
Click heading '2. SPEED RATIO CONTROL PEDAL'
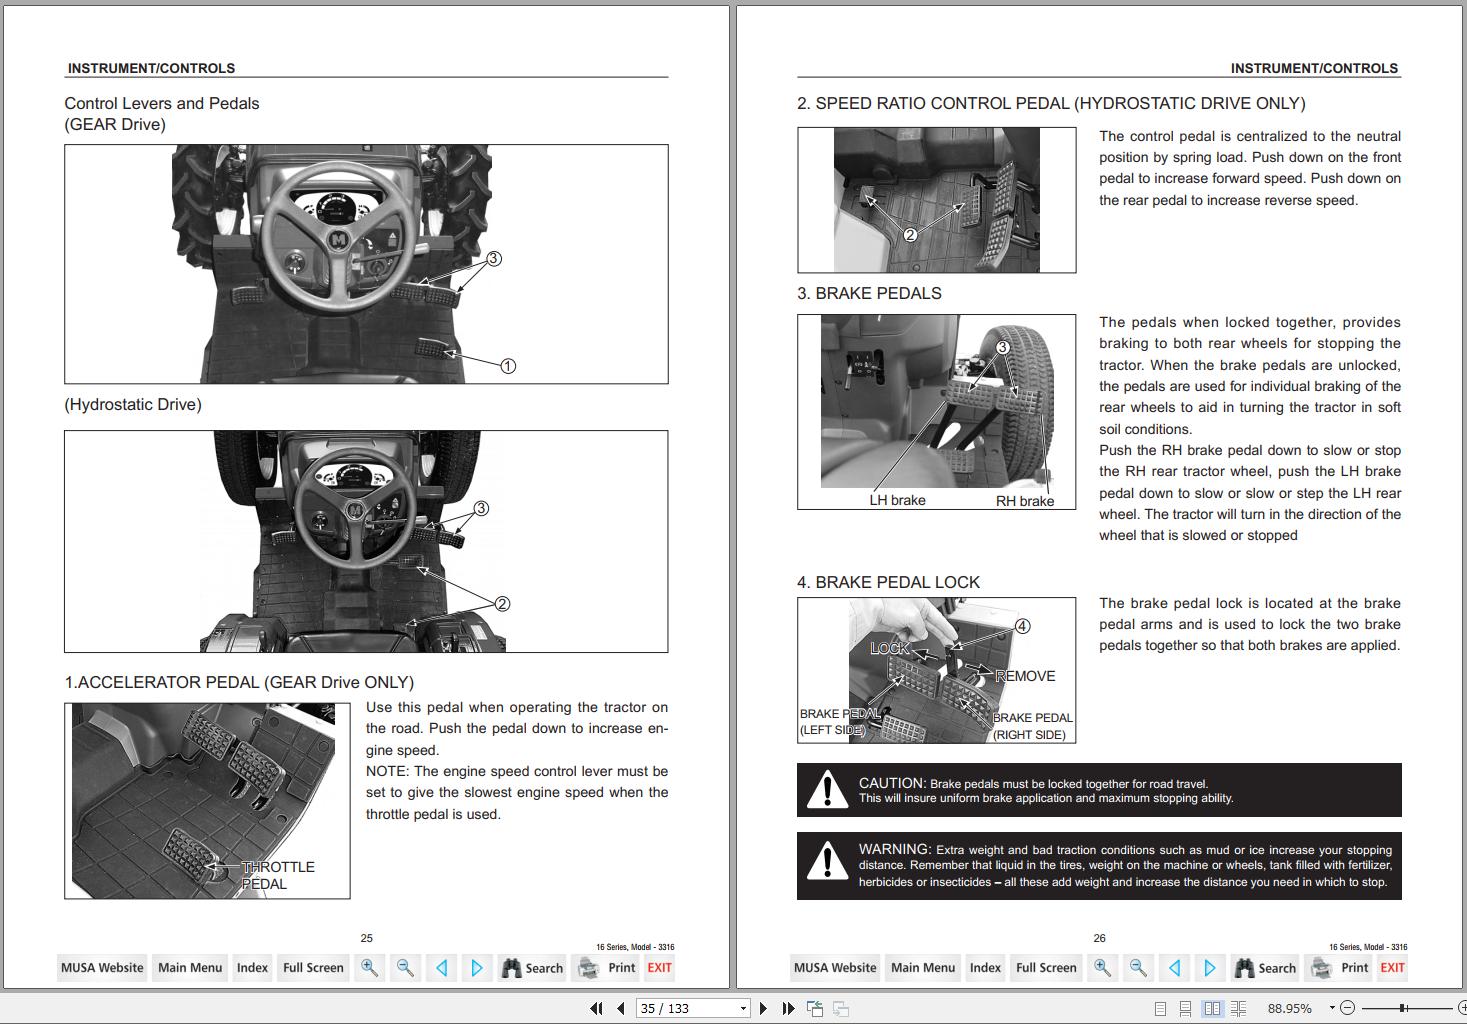point(1051,103)
